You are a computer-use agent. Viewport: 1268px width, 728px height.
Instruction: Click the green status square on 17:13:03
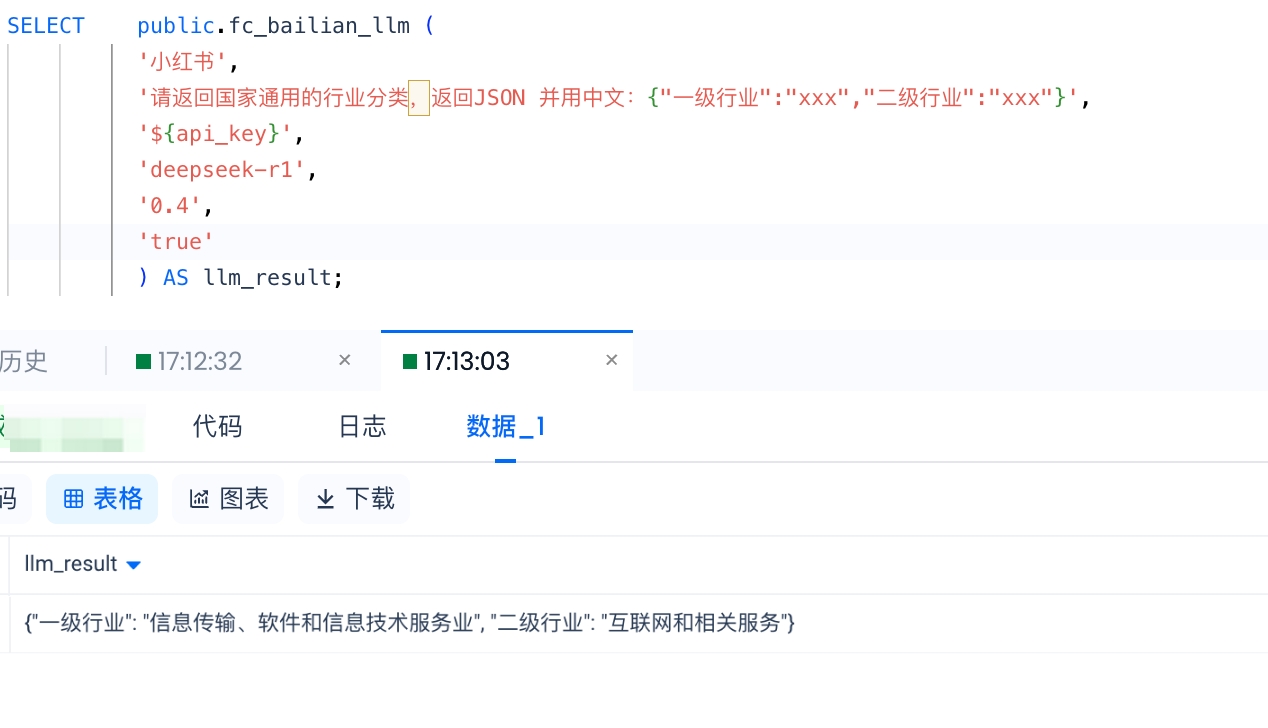(409, 361)
